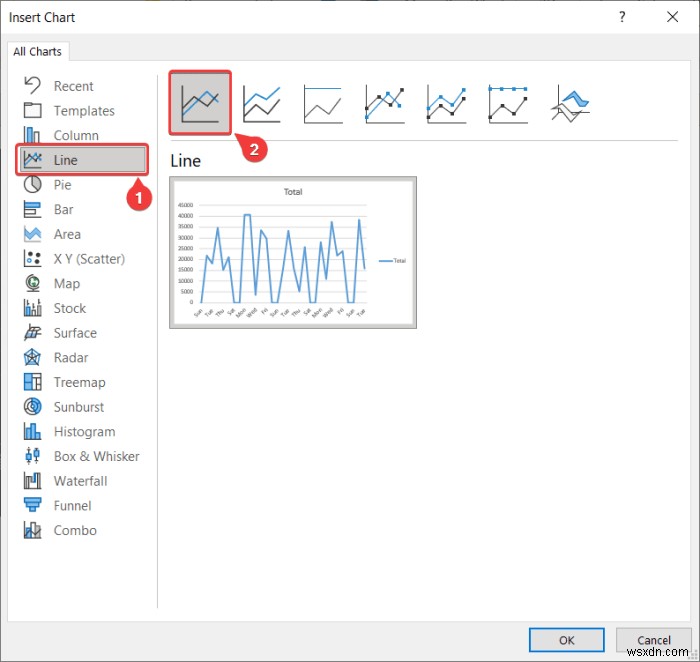Choose the Waterfall category
The width and height of the screenshot is (700, 662).
(x=80, y=481)
